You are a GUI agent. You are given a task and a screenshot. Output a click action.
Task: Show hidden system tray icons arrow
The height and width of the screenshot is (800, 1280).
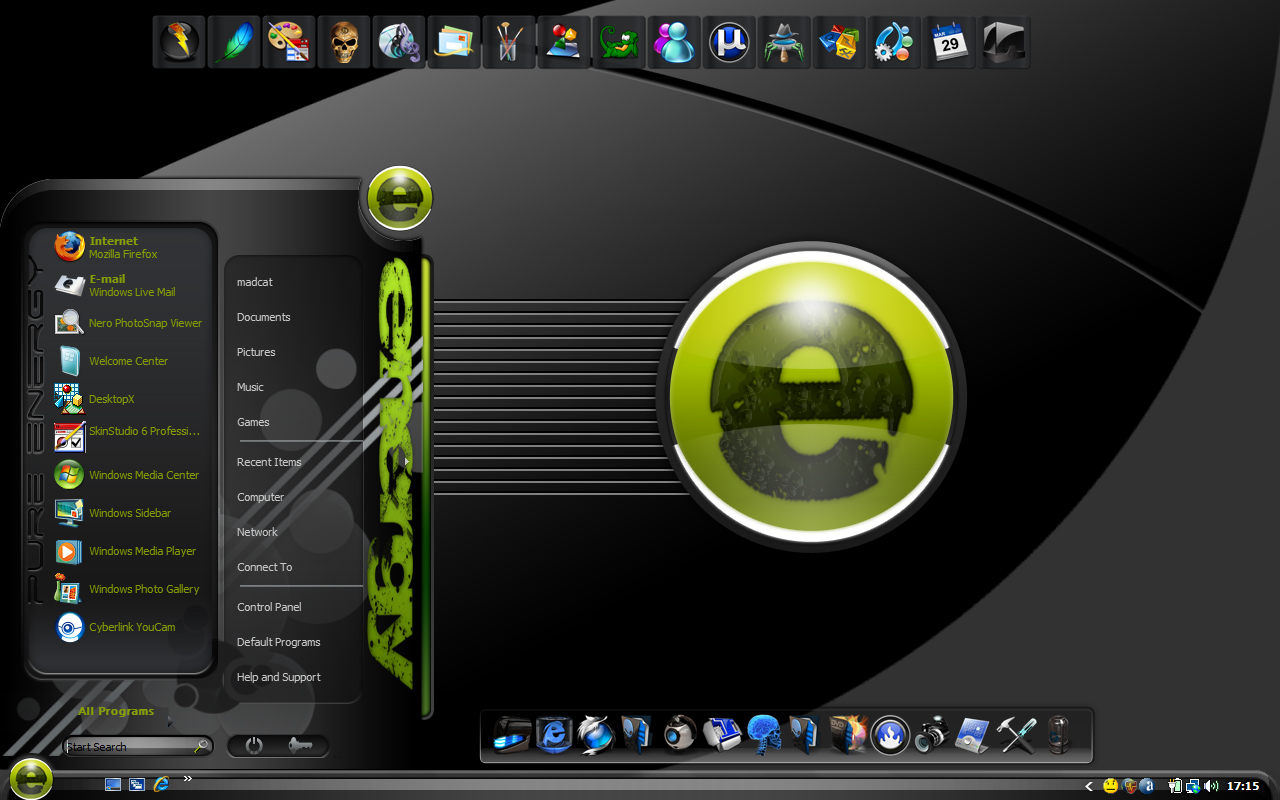click(x=1089, y=786)
